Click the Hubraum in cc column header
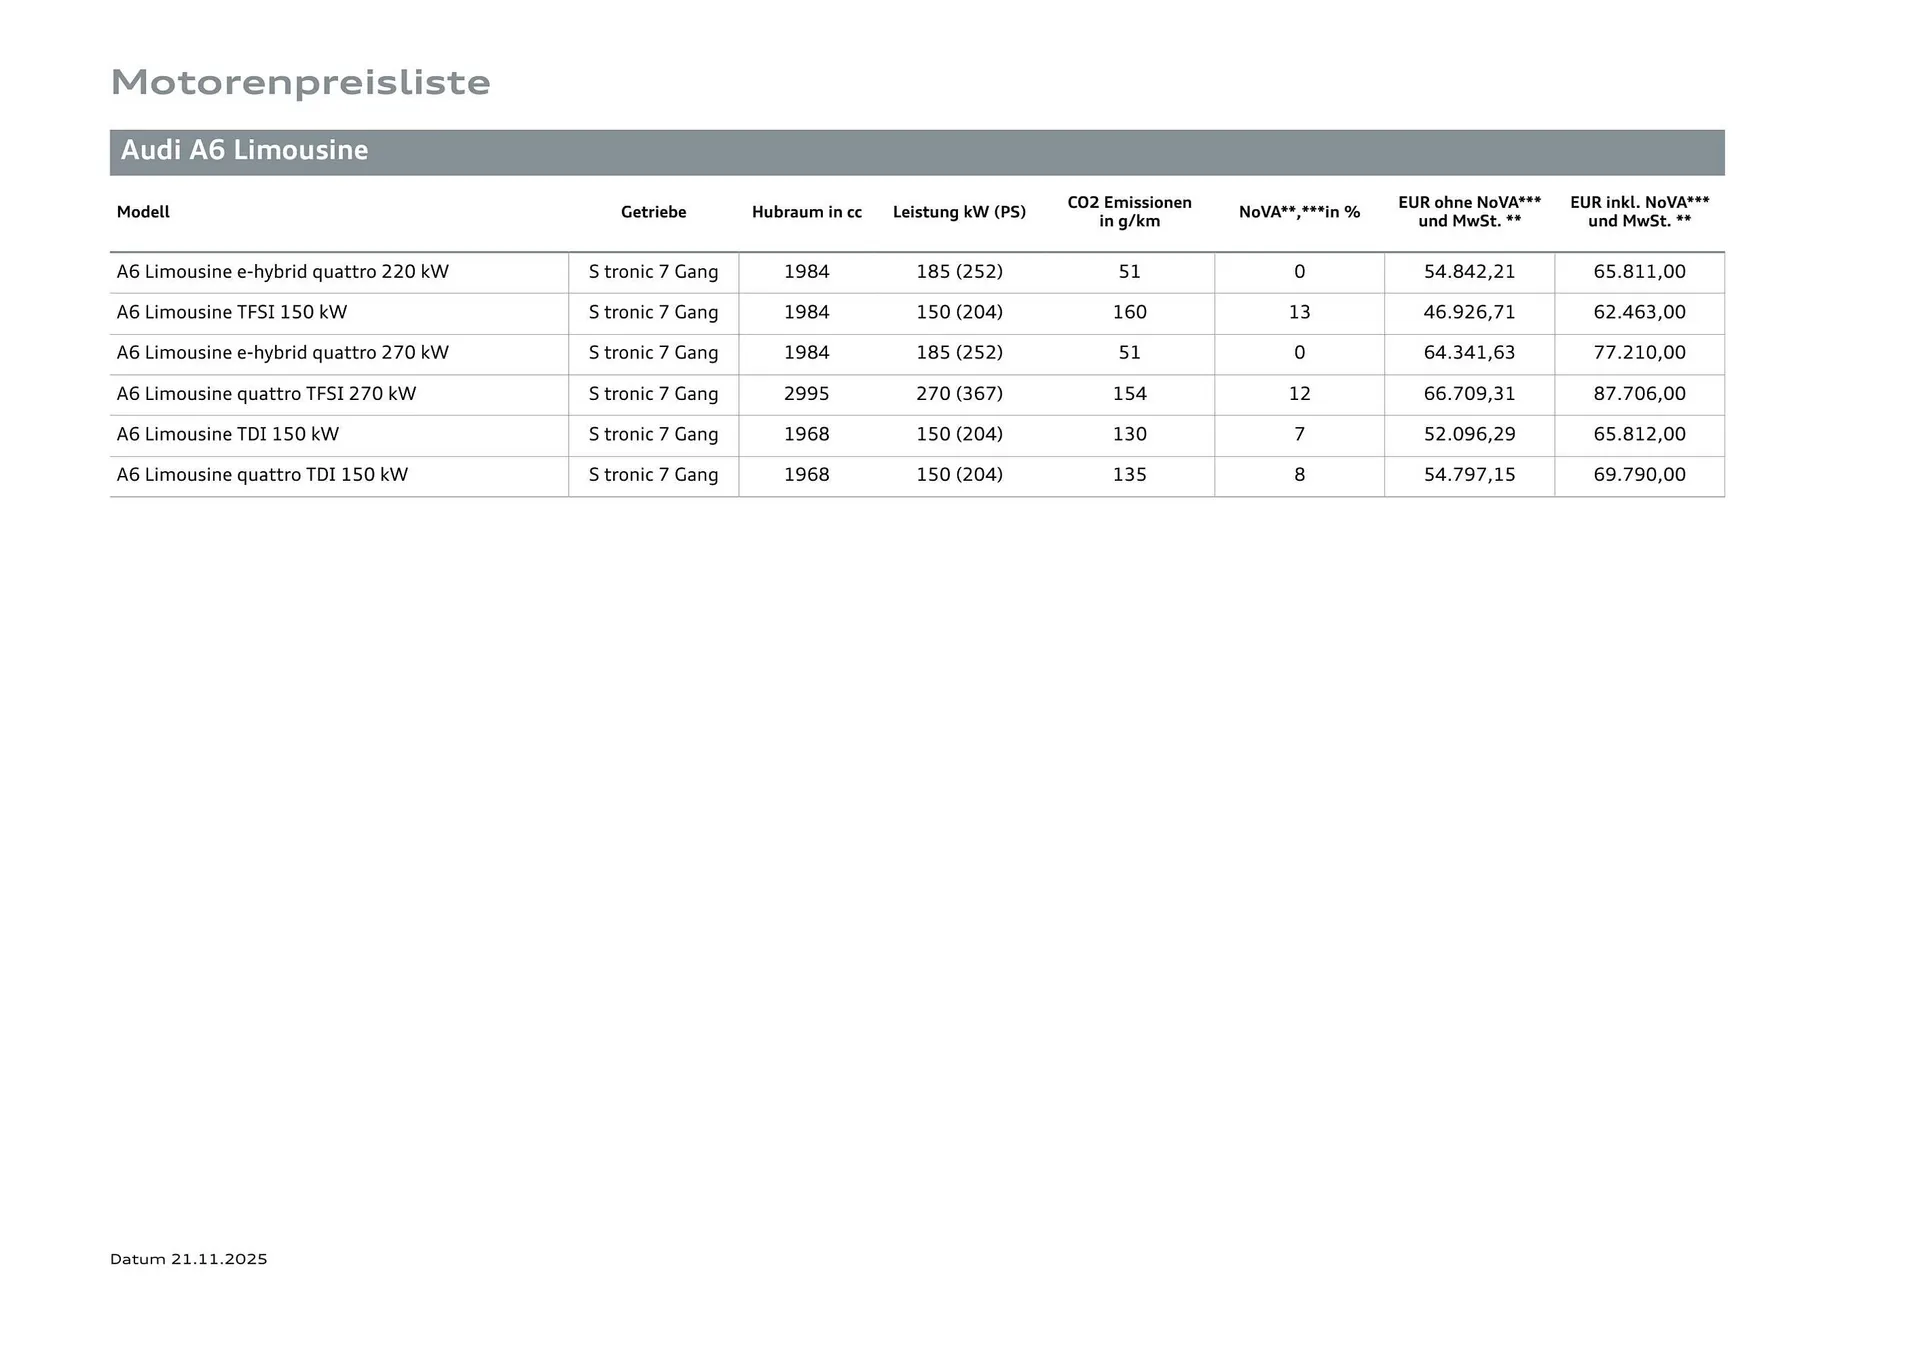Image resolution: width=1920 pixels, height=1358 pixels. (x=806, y=212)
